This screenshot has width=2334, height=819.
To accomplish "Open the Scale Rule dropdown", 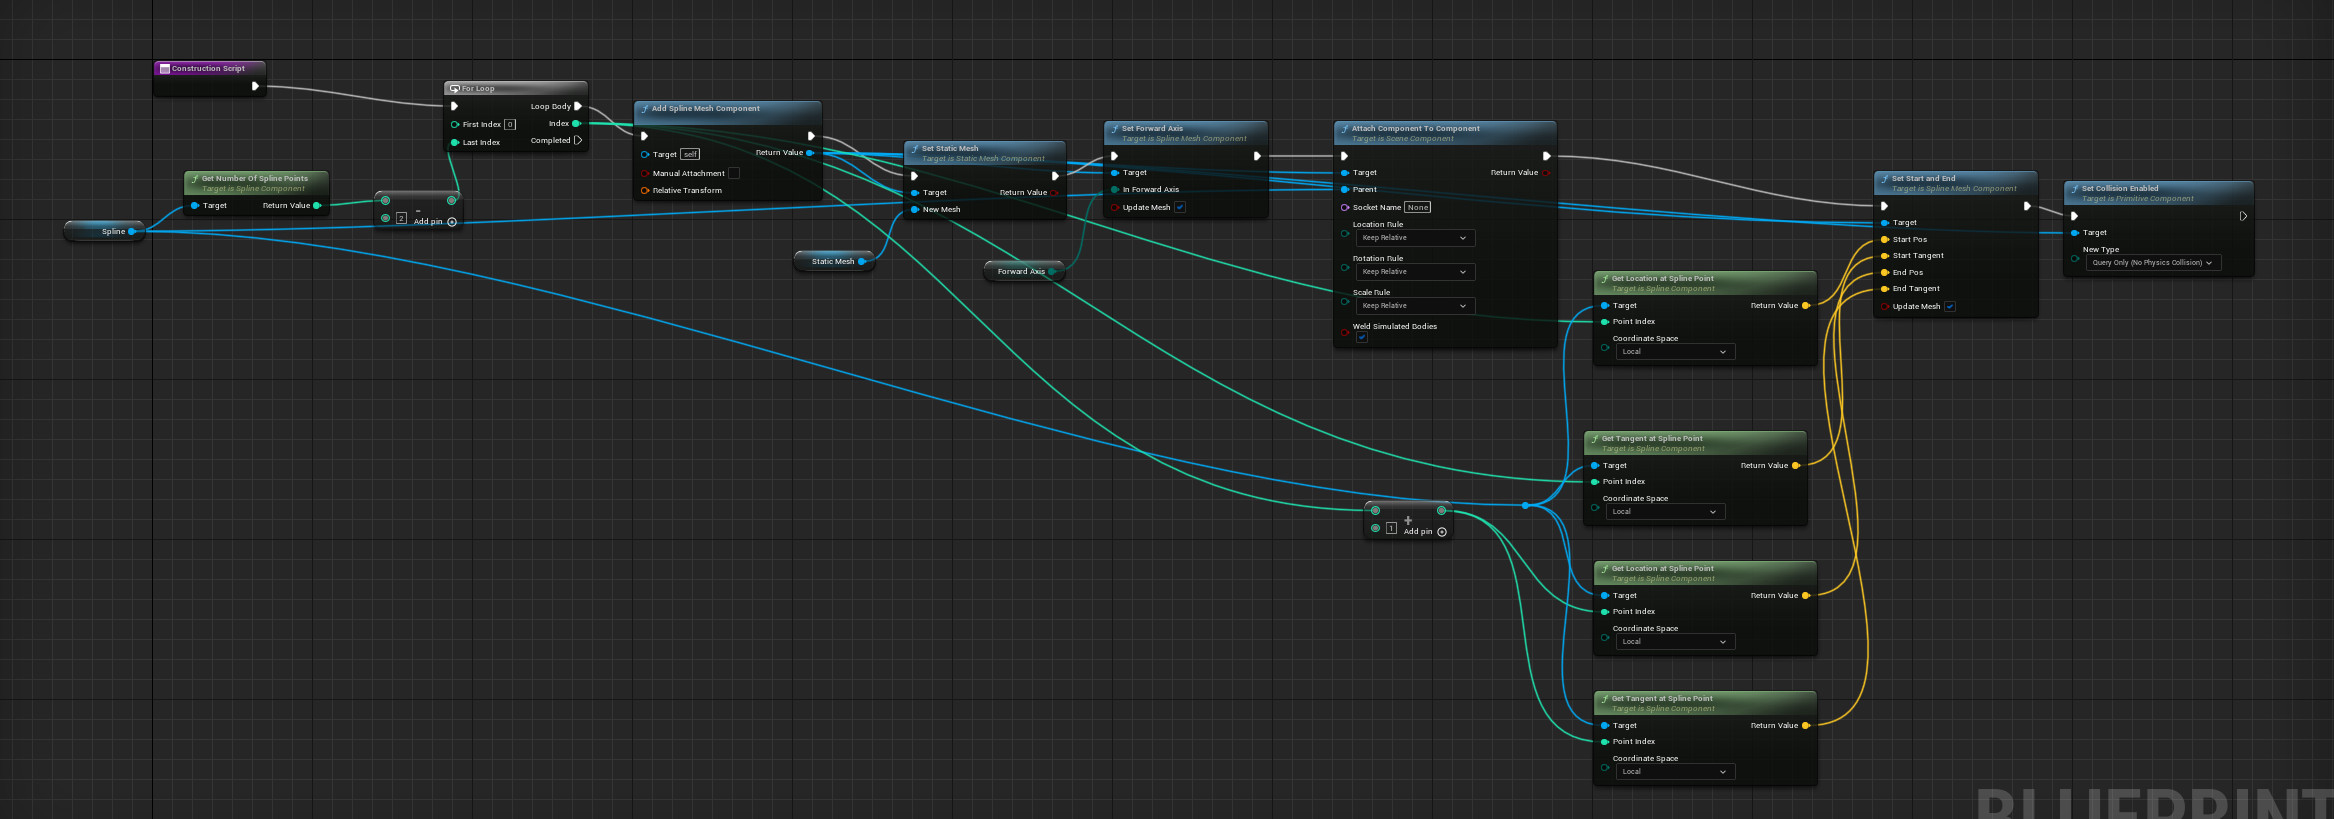I will [1414, 306].
